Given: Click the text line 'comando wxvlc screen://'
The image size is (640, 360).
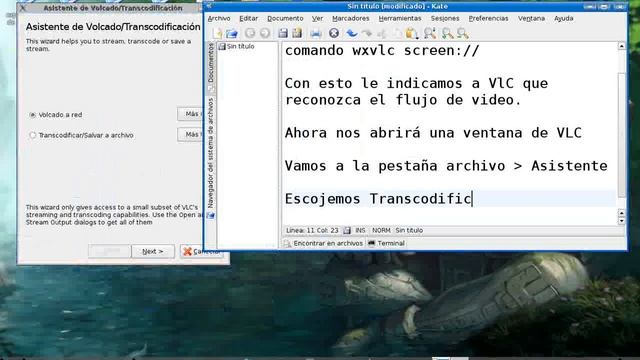Looking at the screenshot, I should 382,51.
